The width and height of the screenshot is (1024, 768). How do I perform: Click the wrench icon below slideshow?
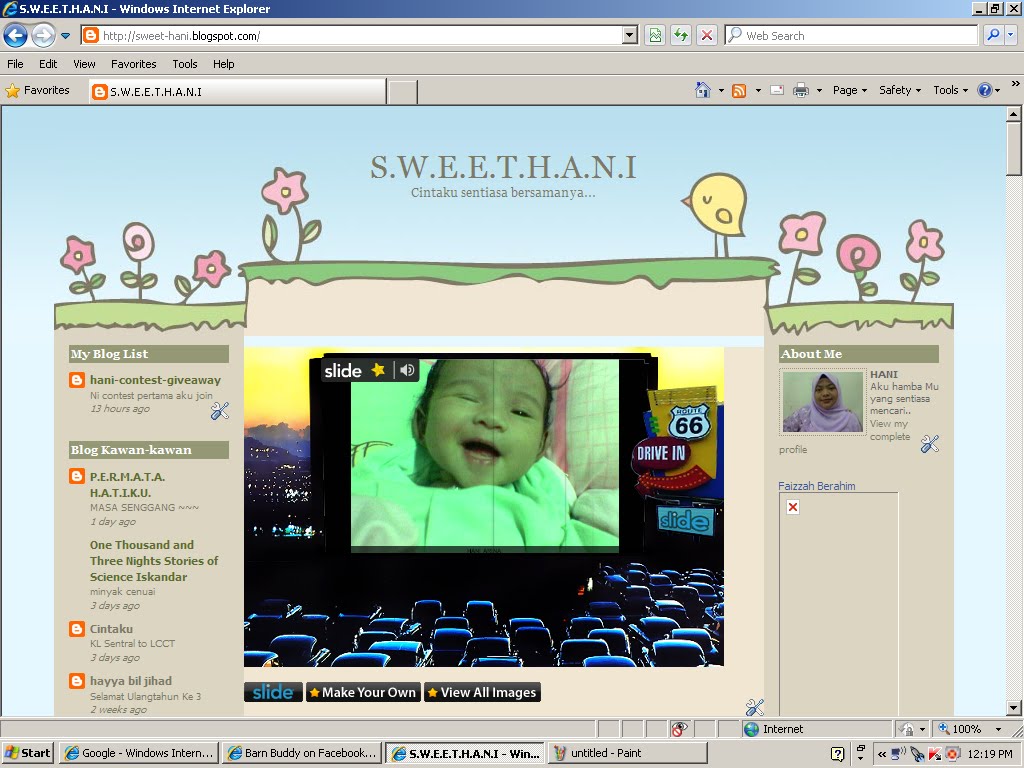tap(754, 707)
